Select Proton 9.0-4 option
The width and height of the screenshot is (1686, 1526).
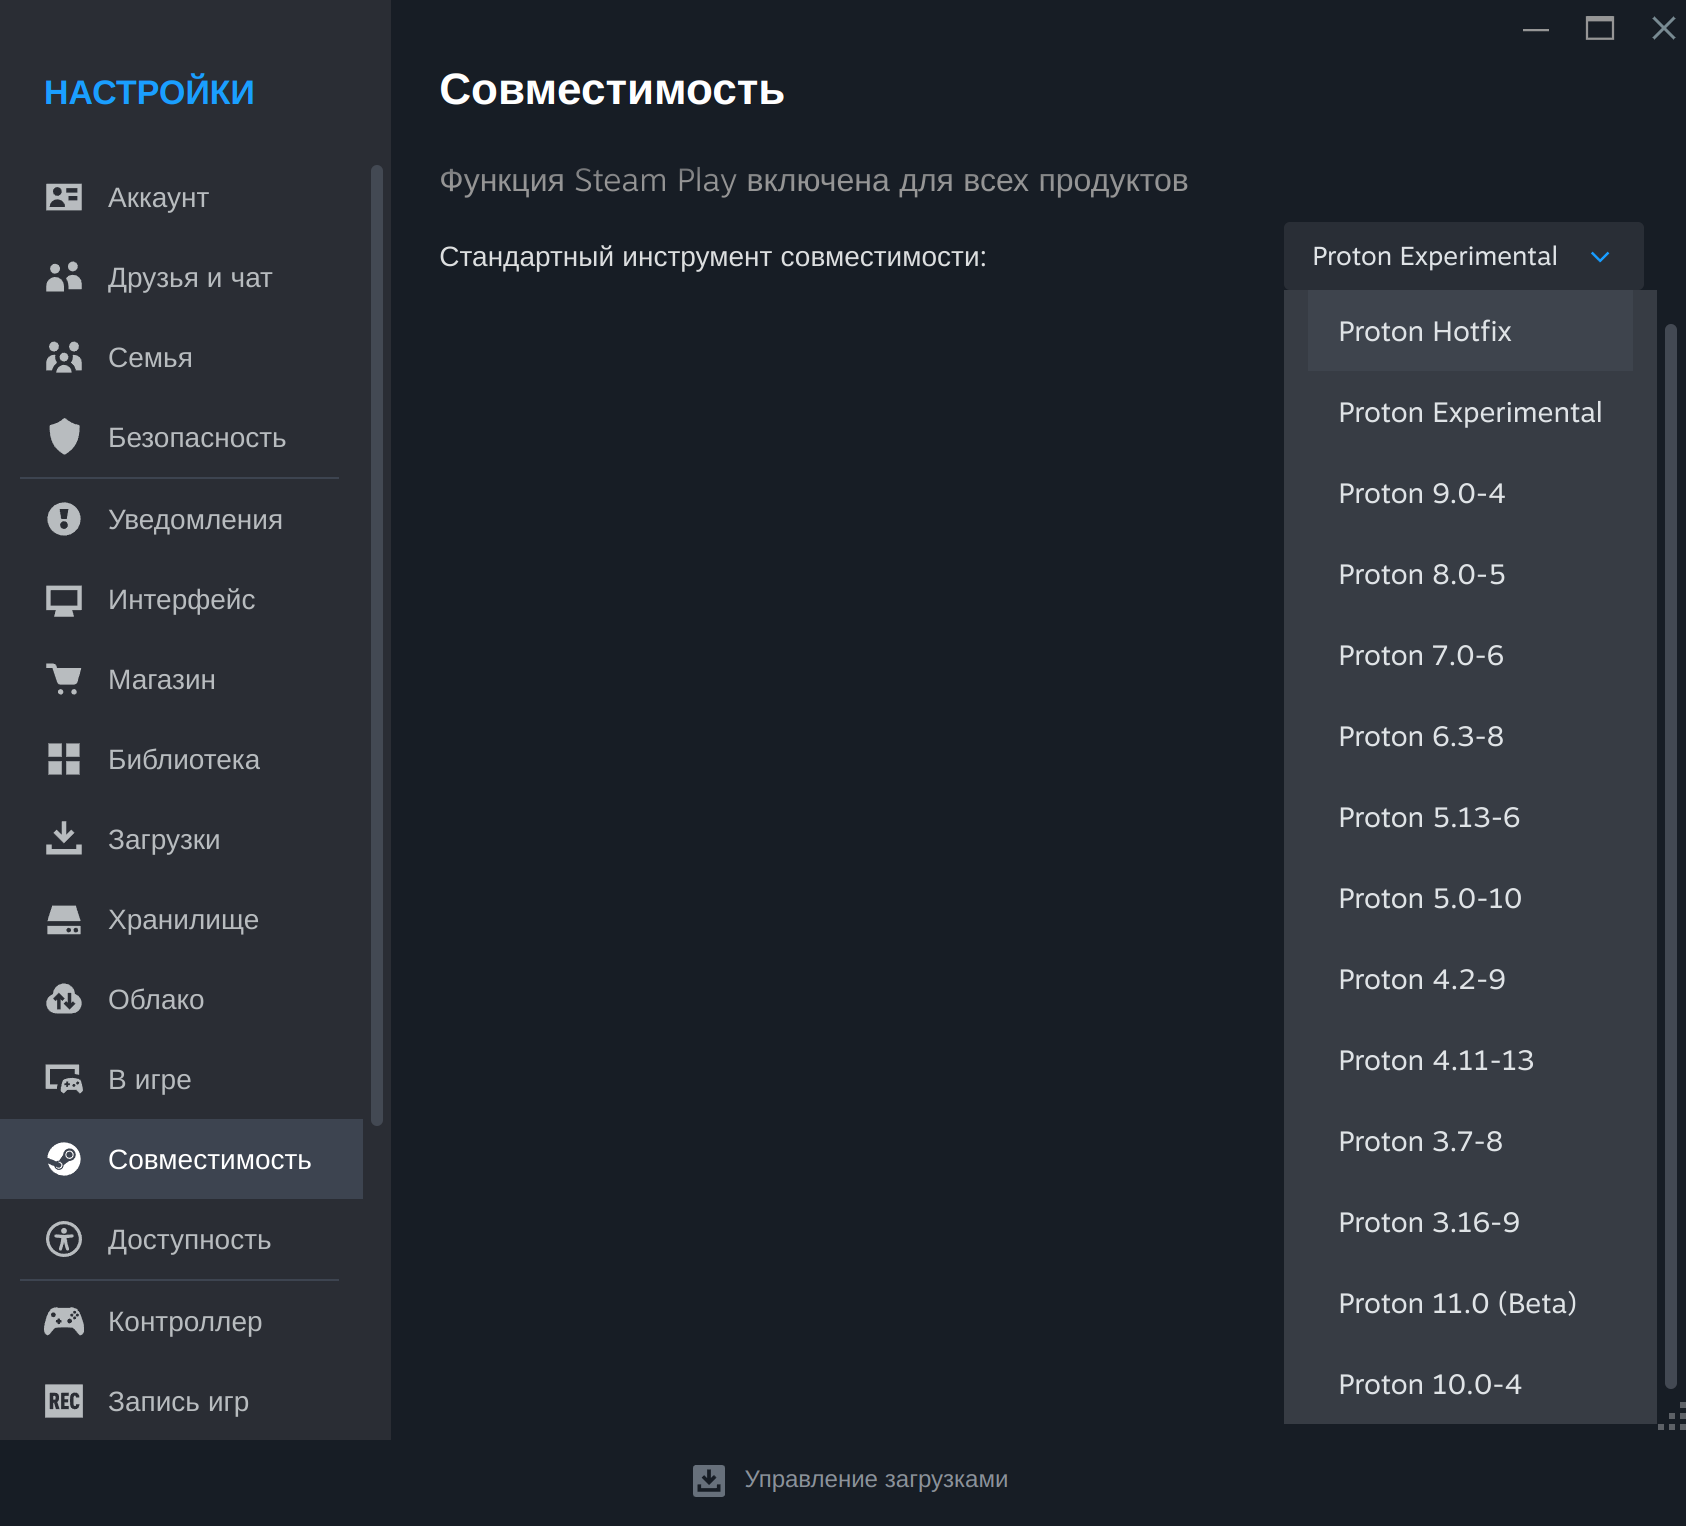[1421, 494]
